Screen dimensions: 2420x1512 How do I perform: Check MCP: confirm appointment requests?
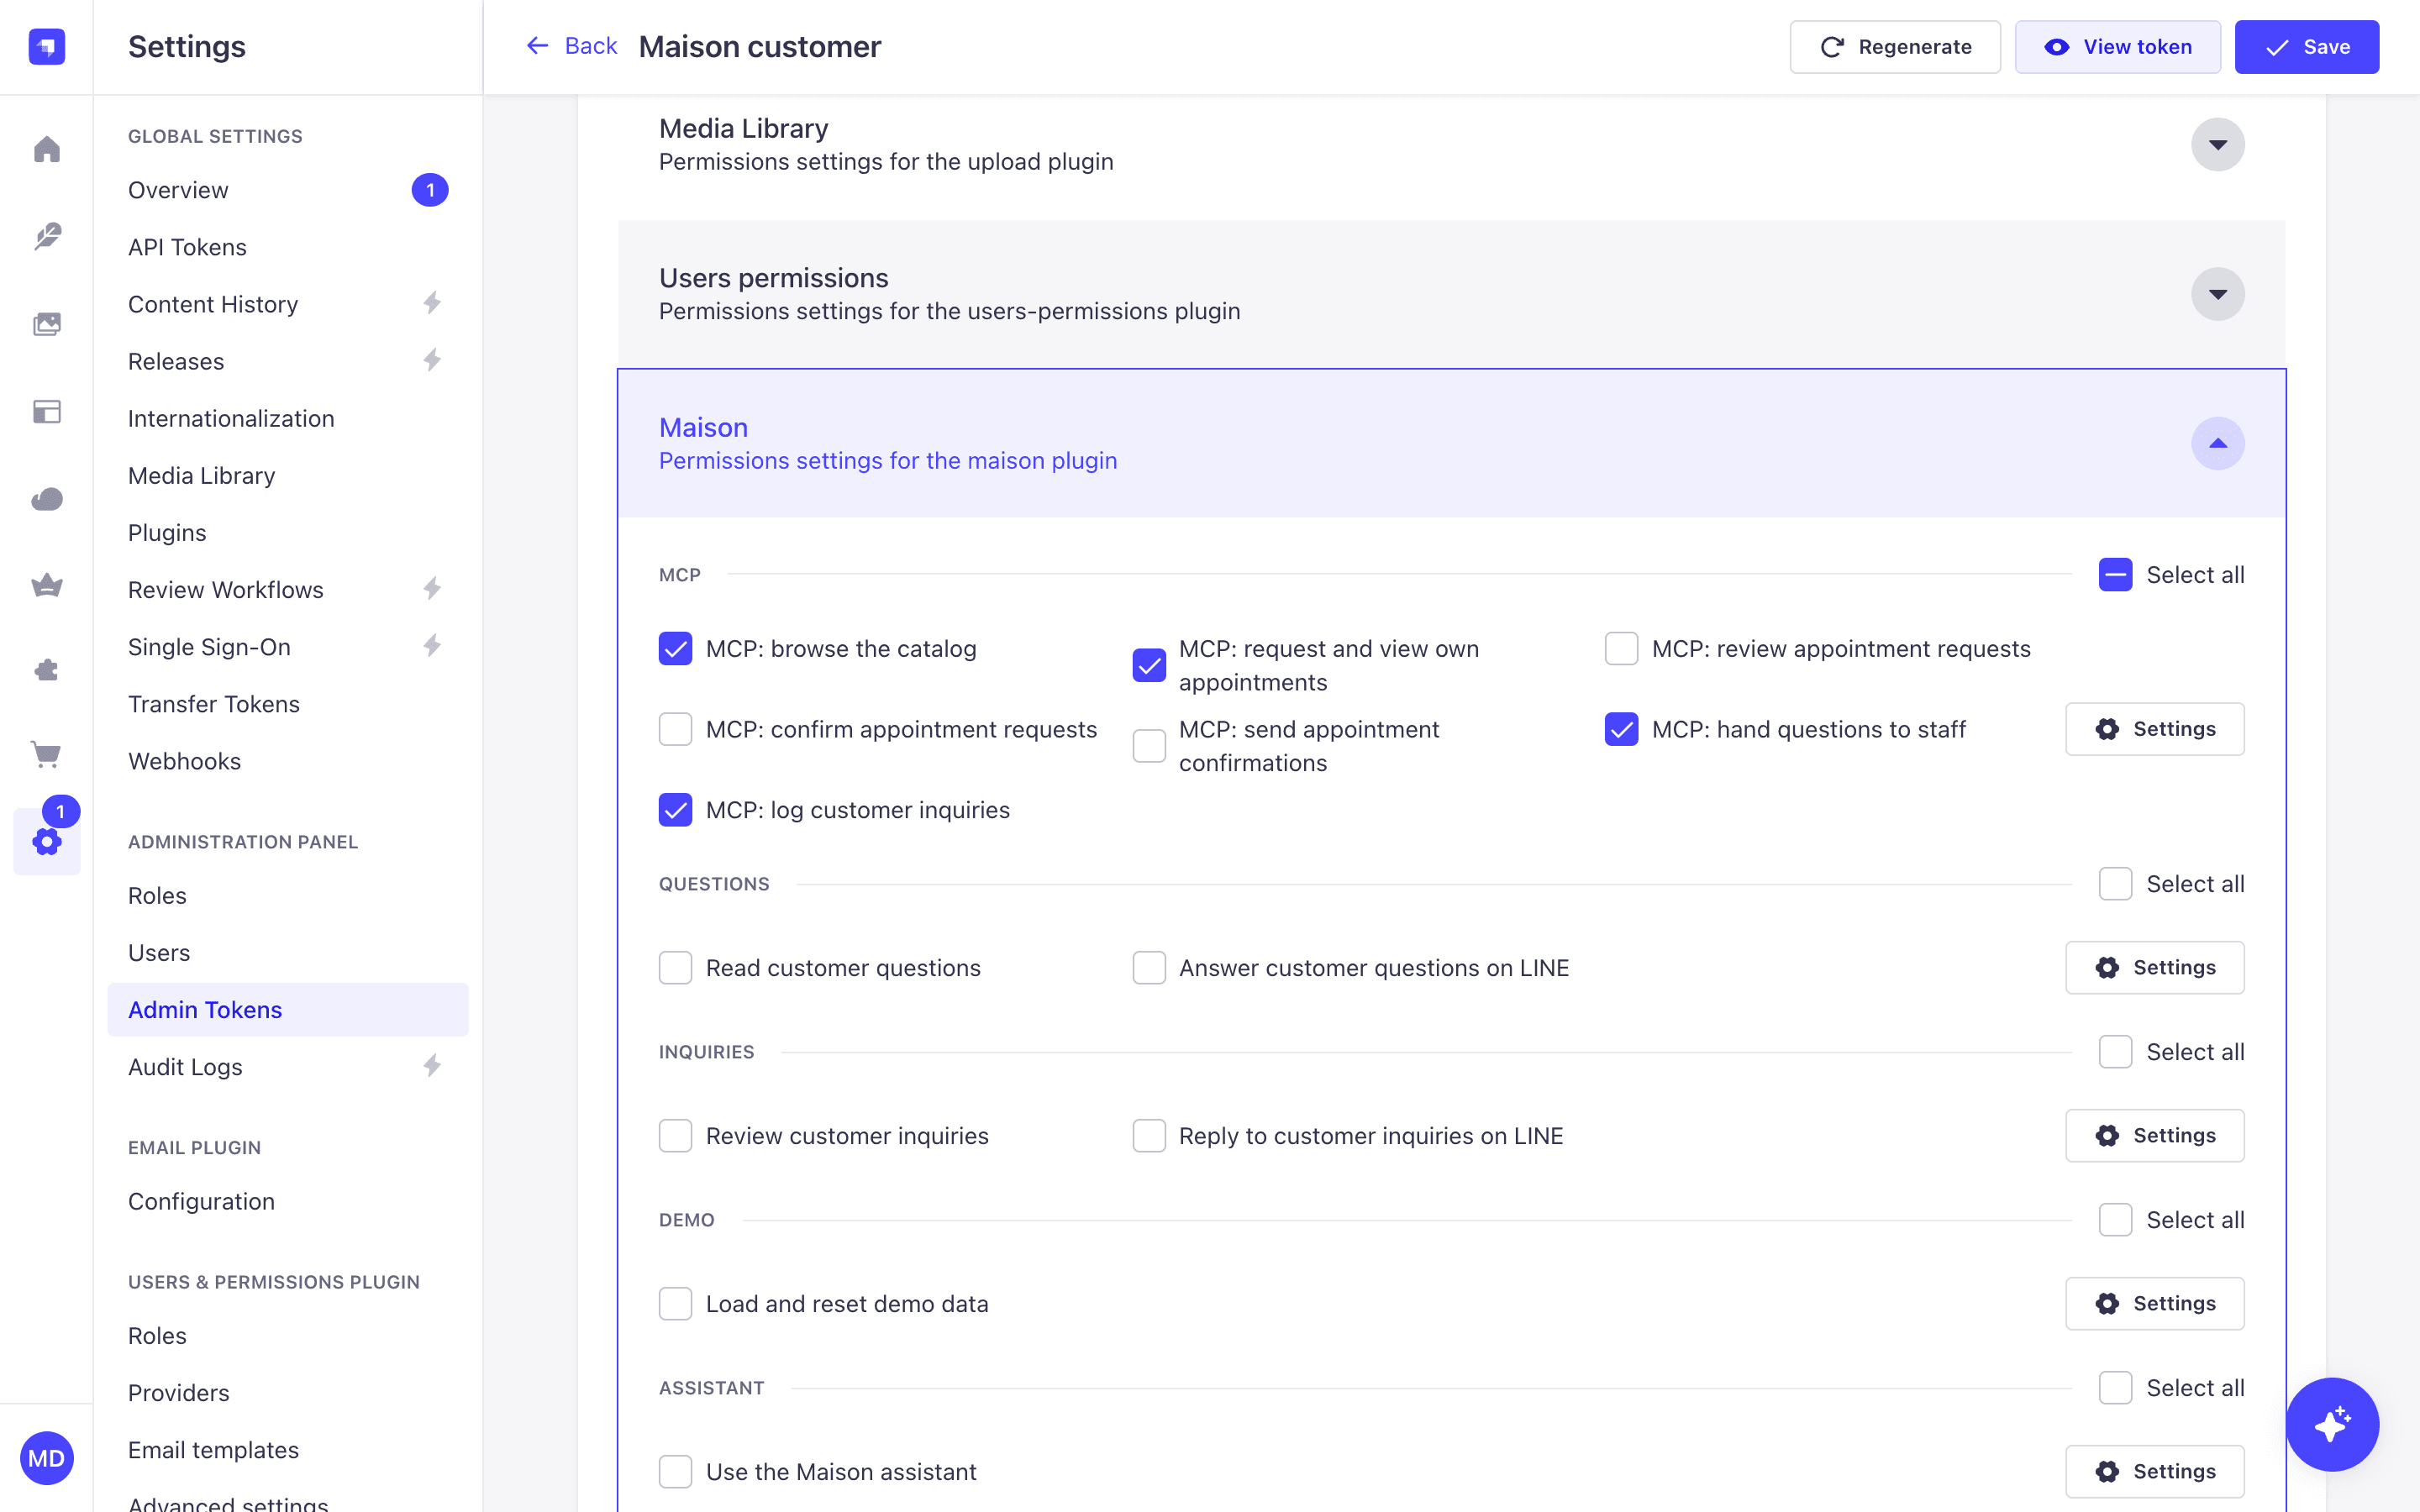[x=676, y=729]
